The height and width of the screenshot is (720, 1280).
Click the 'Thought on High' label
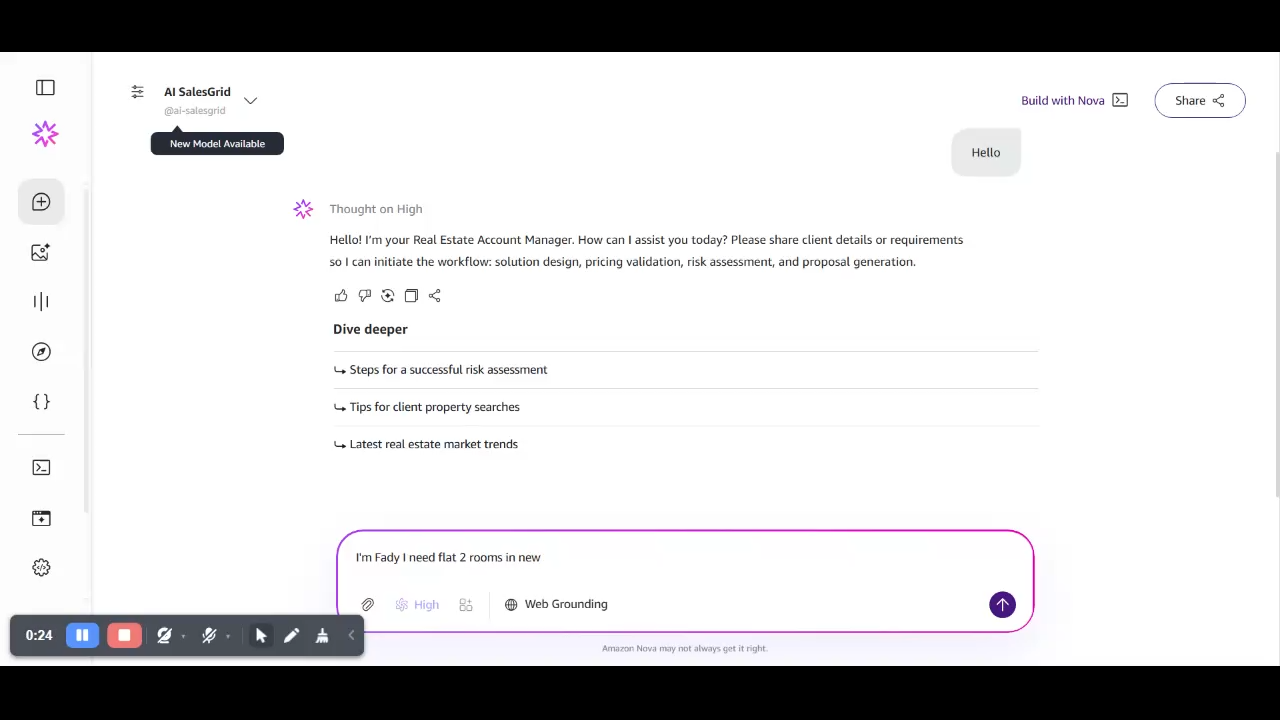point(376,209)
